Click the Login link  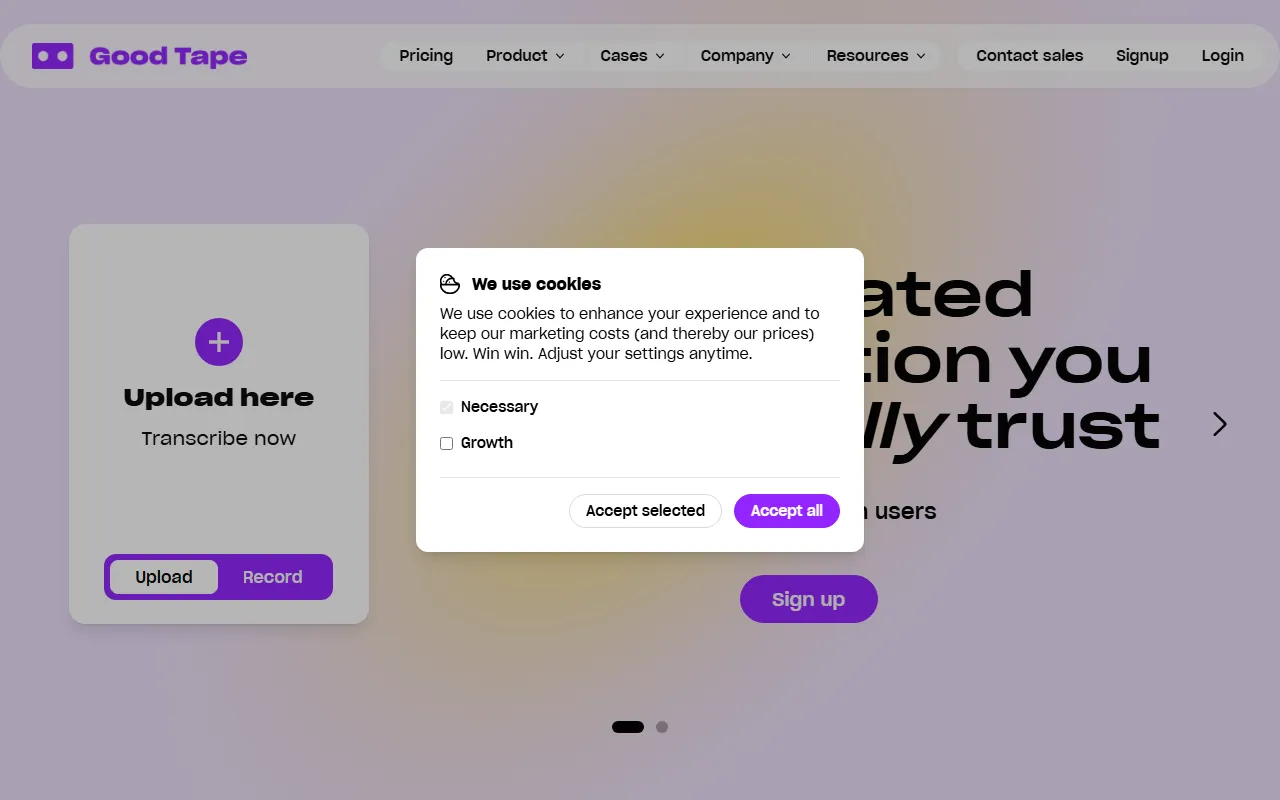[1223, 56]
